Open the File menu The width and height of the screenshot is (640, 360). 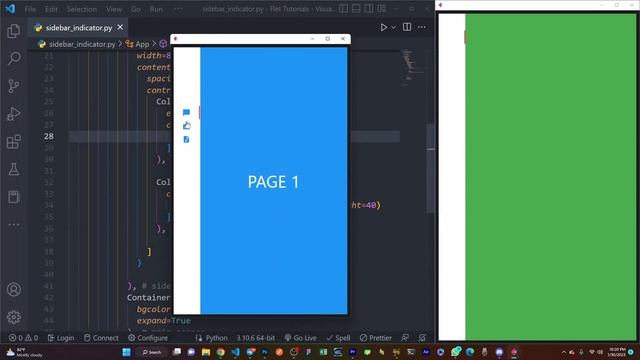(x=30, y=9)
